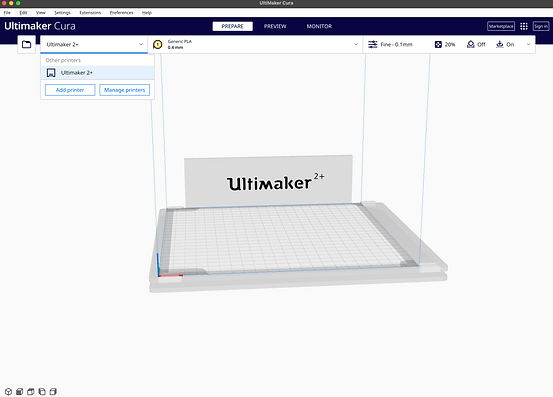Click the print profile sliders icon
Screen dimensions: 553x397
coord(373,44)
